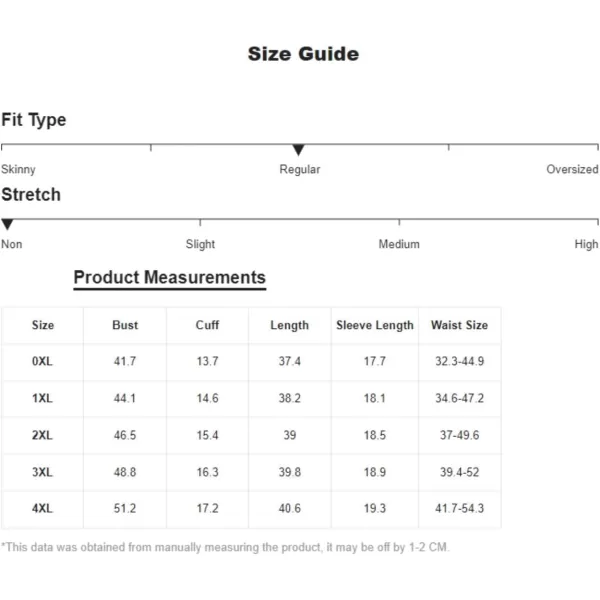
Task: Click the 4XL size row label
Action: tap(42, 509)
